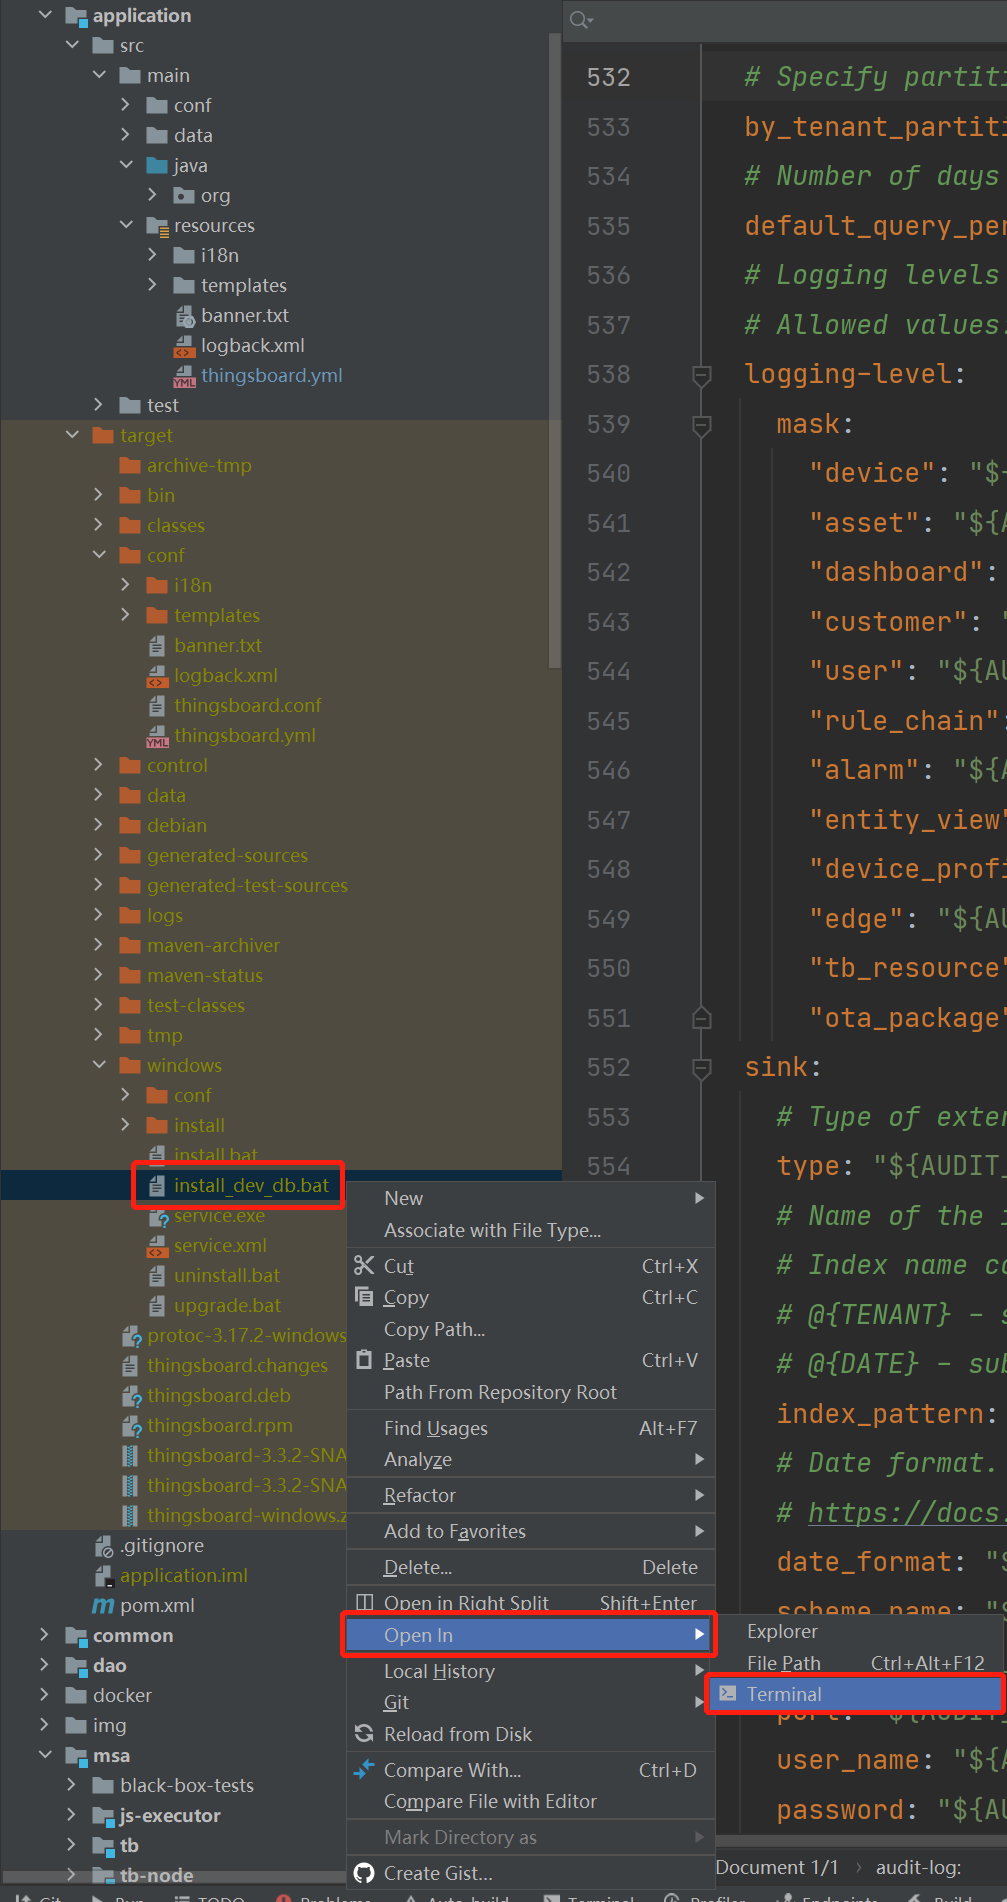Select install.bat in the windows folder
Image resolution: width=1007 pixels, height=1902 pixels.
click(x=215, y=1155)
